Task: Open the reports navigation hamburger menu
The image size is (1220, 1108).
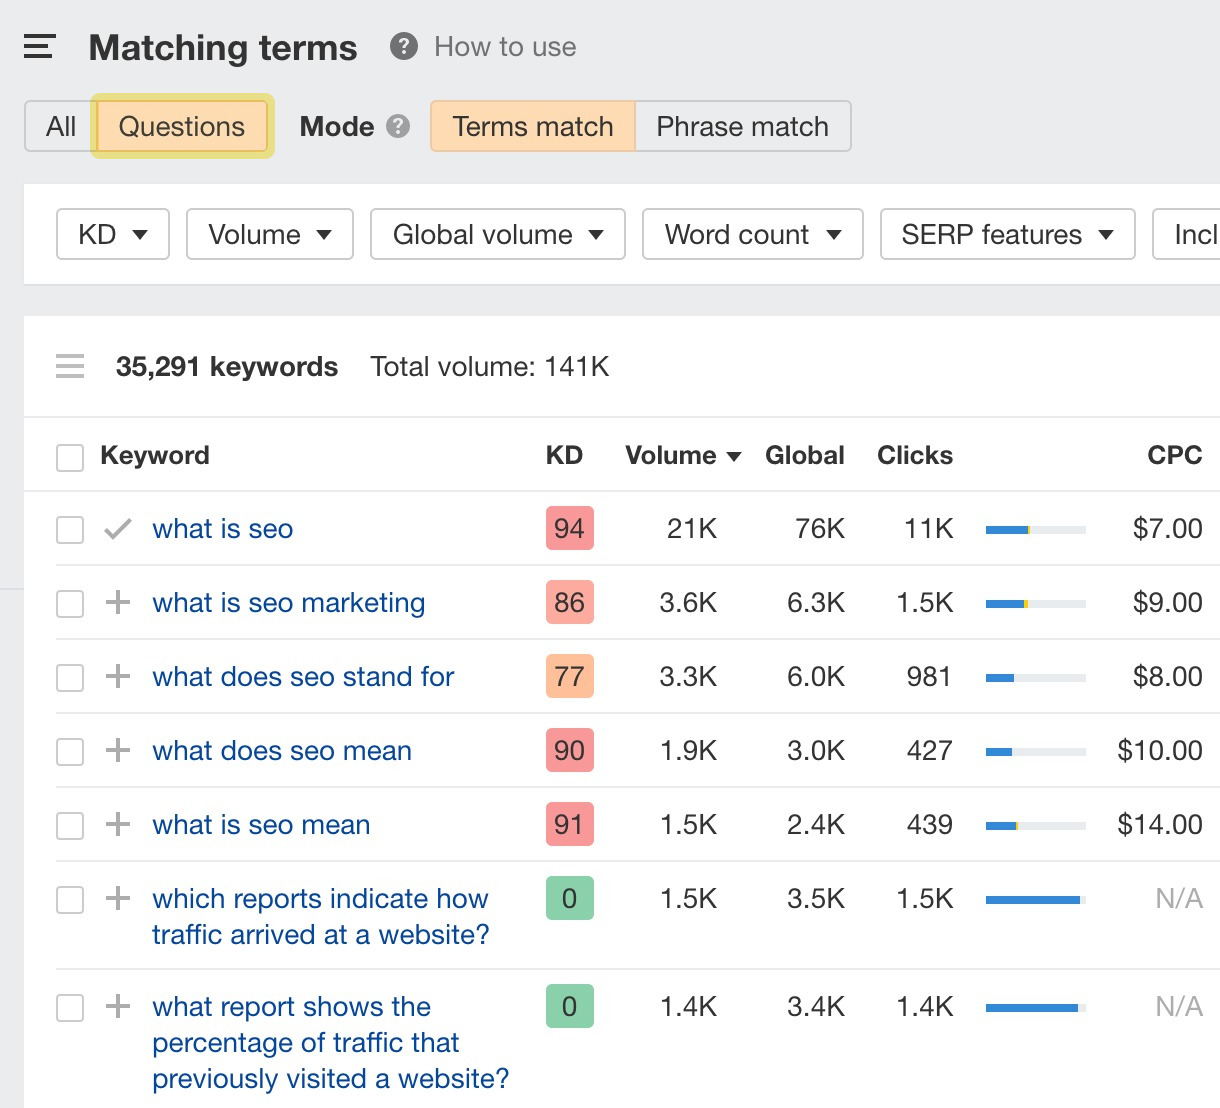Action: coord(39,46)
